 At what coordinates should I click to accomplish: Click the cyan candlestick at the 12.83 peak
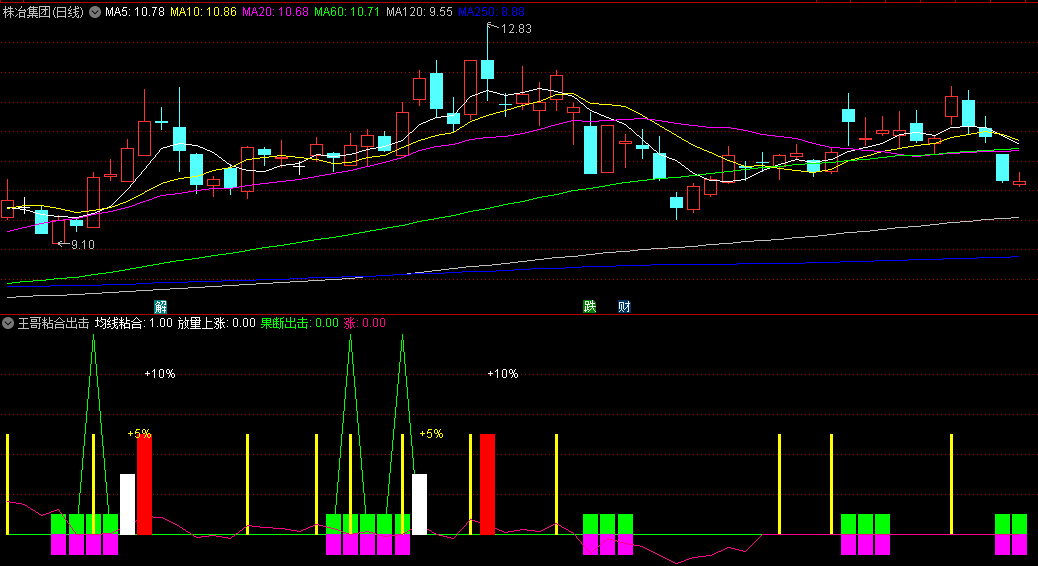(x=487, y=70)
